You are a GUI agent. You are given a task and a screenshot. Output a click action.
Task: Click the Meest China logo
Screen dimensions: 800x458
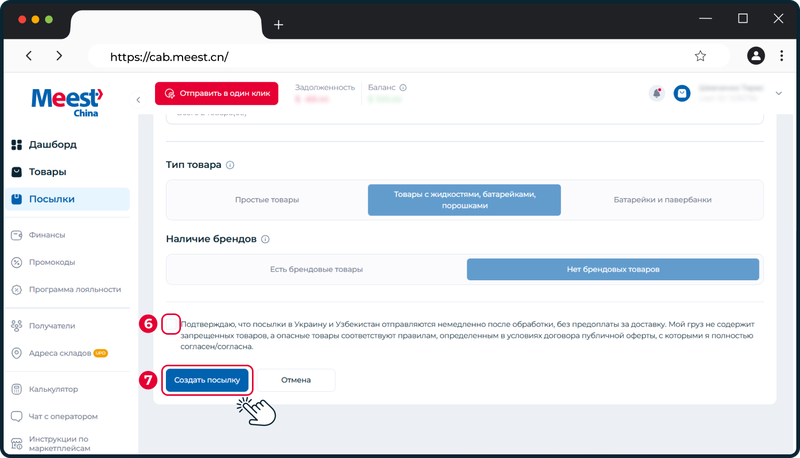tap(67, 102)
